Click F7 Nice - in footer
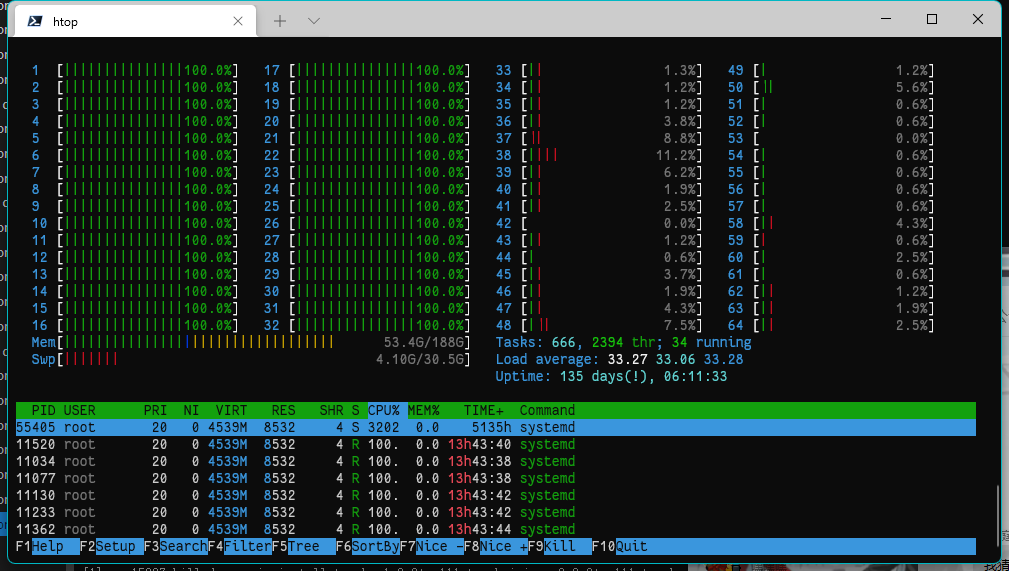 pyautogui.click(x=431, y=547)
